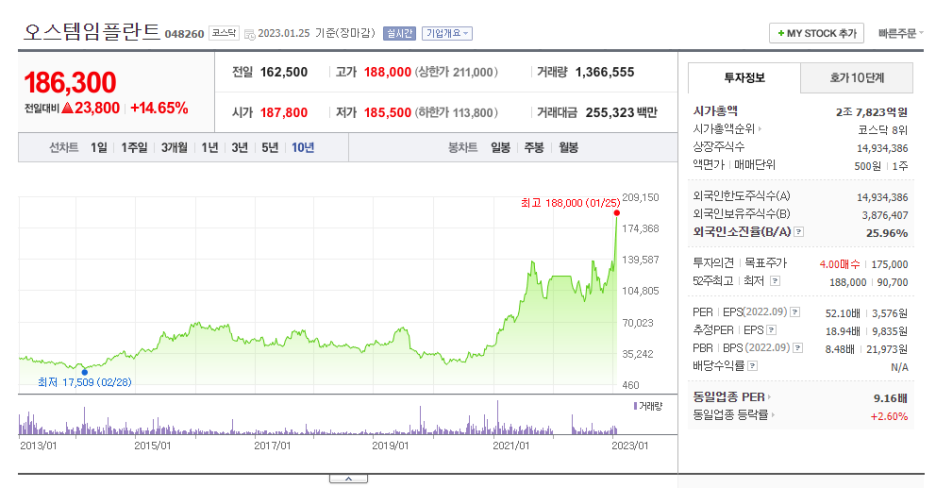Image resolution: width=936 pixels, height=488 pixels.
Task: Select the 1일 line chart period
Action: [99, 147]
